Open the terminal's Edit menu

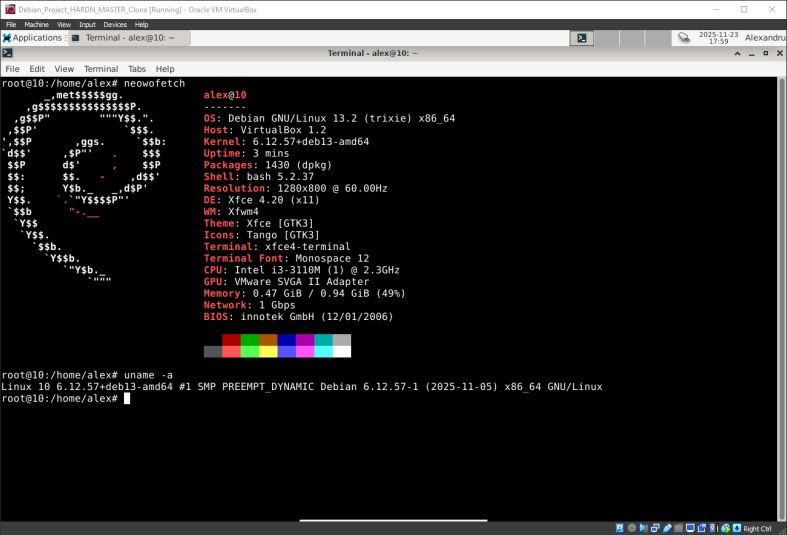[x=37, y=69]
